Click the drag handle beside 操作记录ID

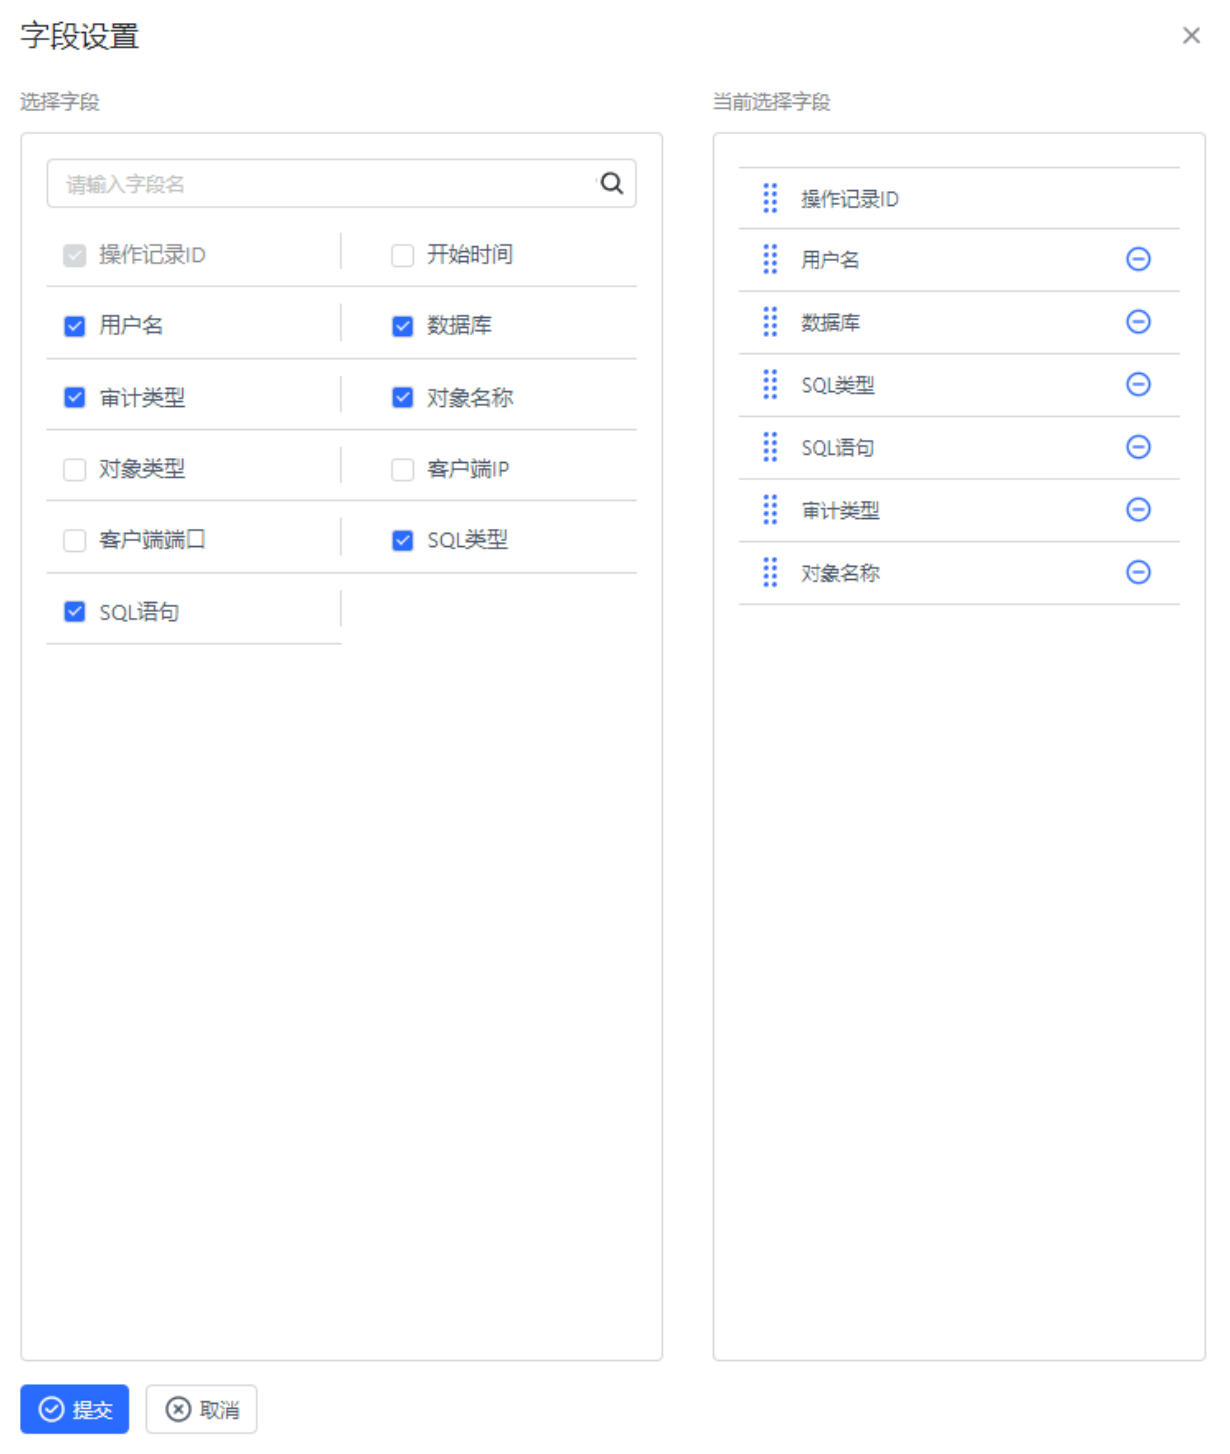[769, 197]
